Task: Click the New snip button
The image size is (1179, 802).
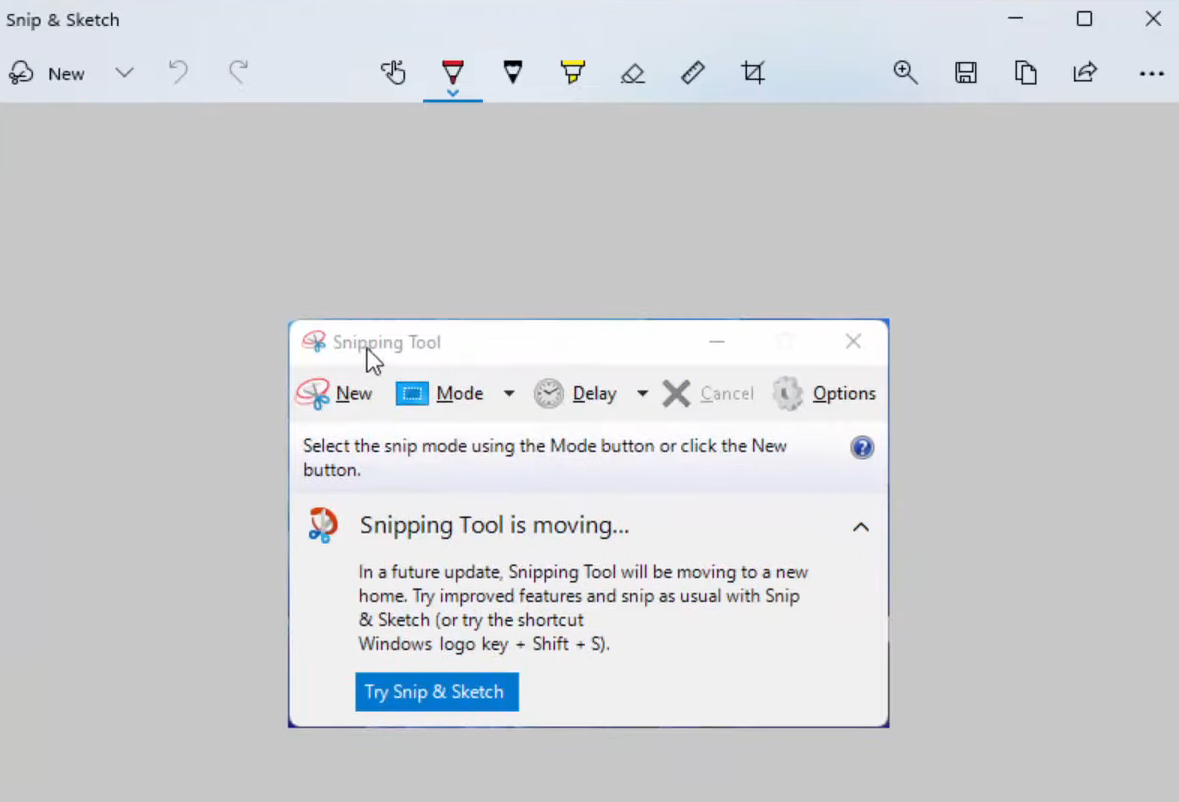Action: click(48, 73)
